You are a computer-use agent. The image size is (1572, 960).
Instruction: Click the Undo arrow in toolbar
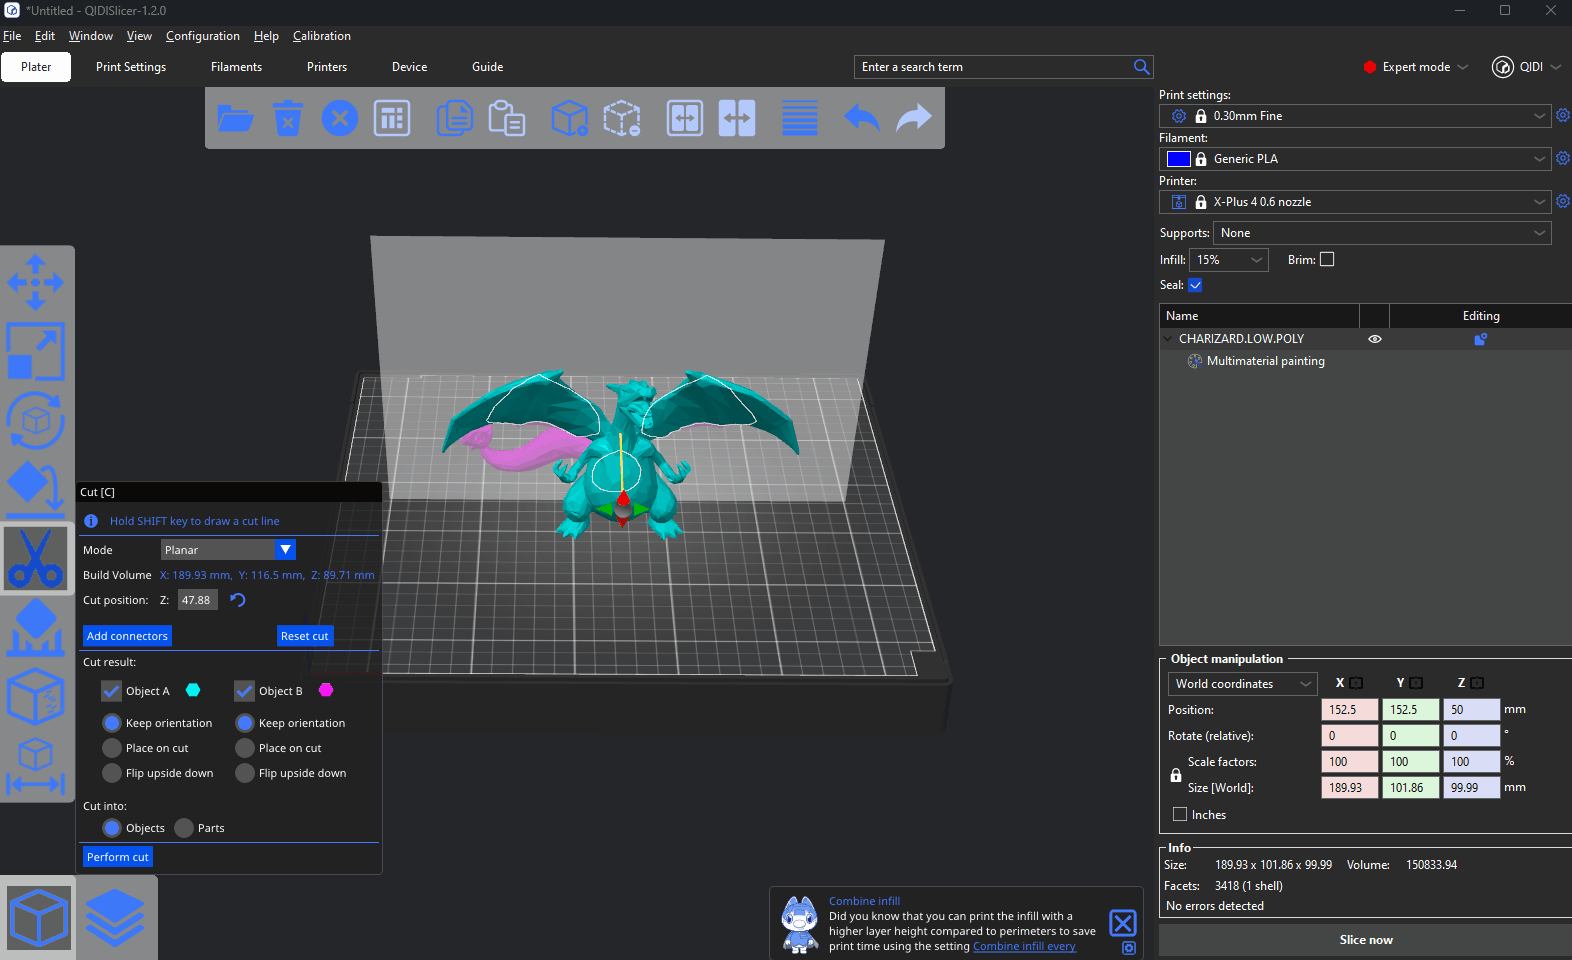[x=861, y=118]
